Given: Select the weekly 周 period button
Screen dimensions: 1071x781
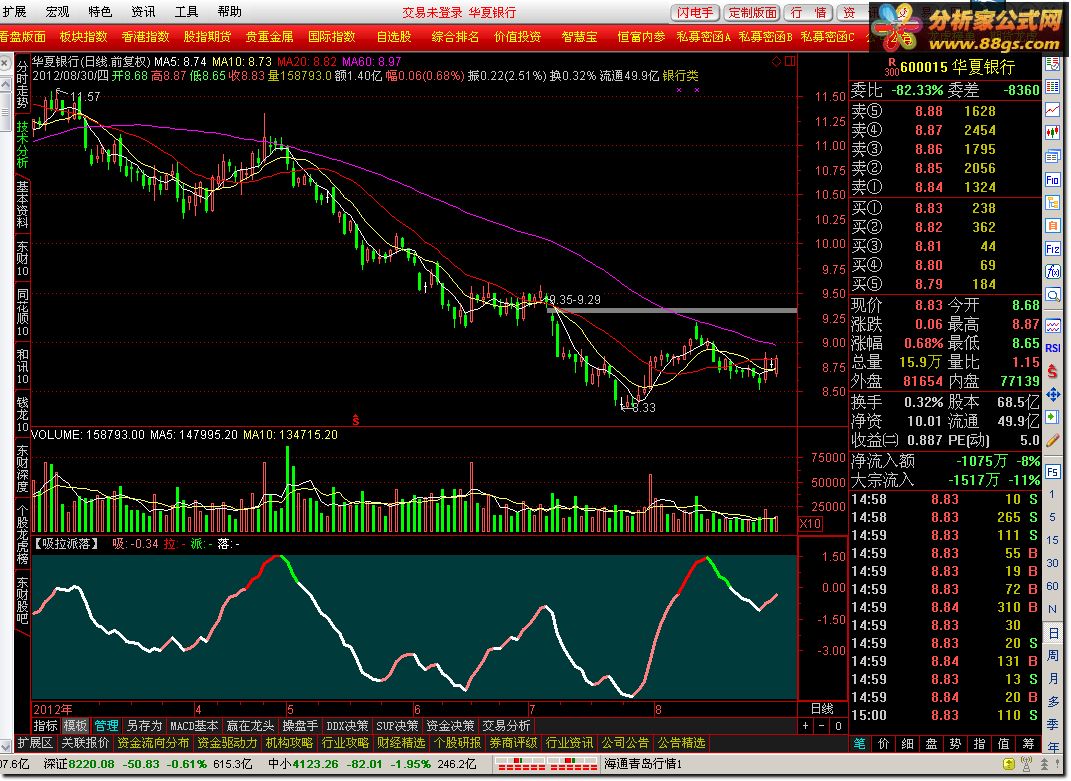Looking at the screenshot, I should [1053, 656].
